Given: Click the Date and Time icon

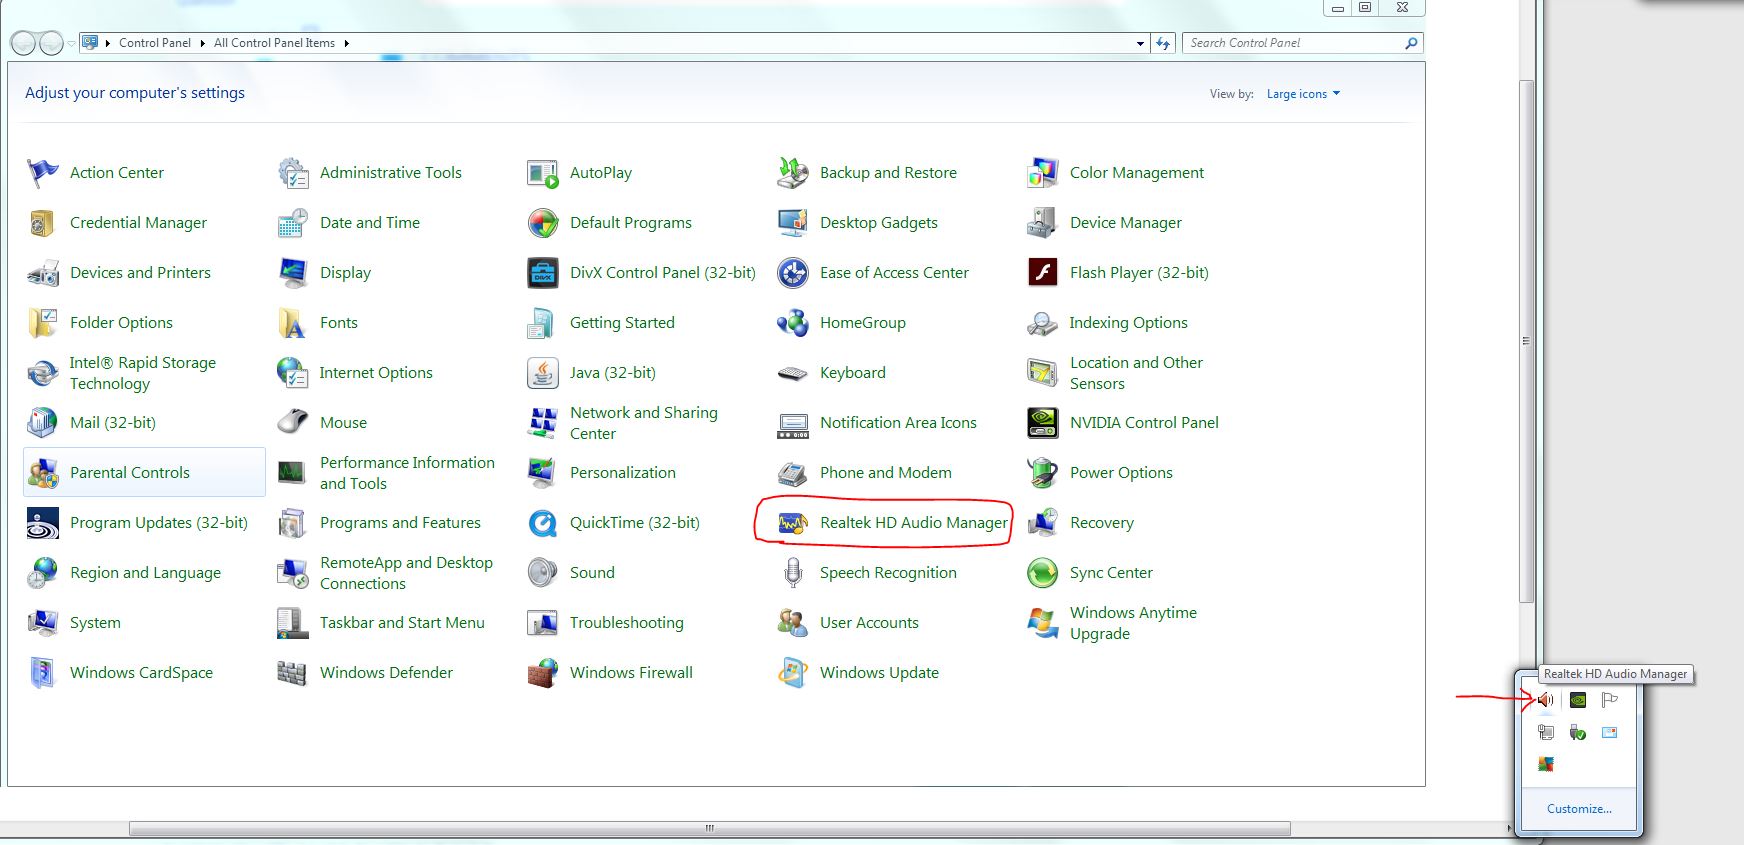Looking at the screenshot, I should coord(292,223).
